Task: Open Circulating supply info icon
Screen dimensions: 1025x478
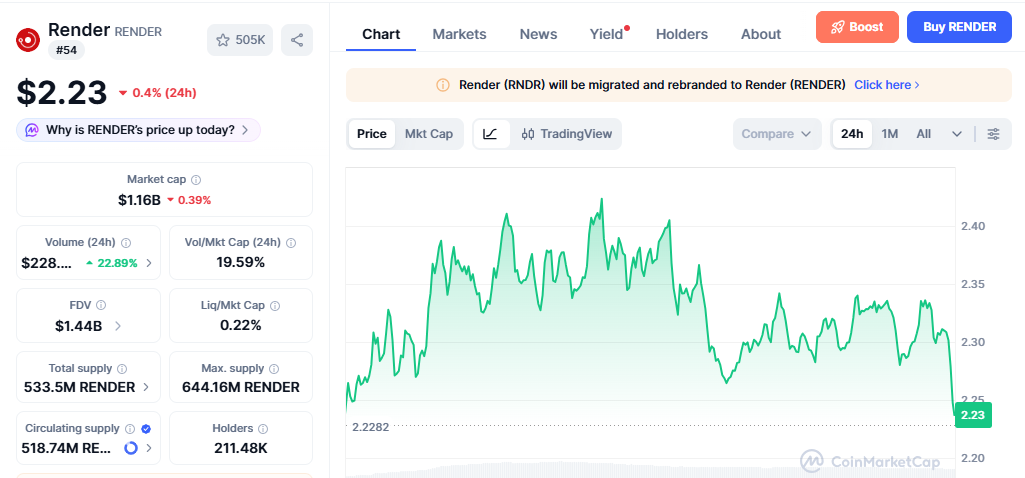Action: pos(129,429)
